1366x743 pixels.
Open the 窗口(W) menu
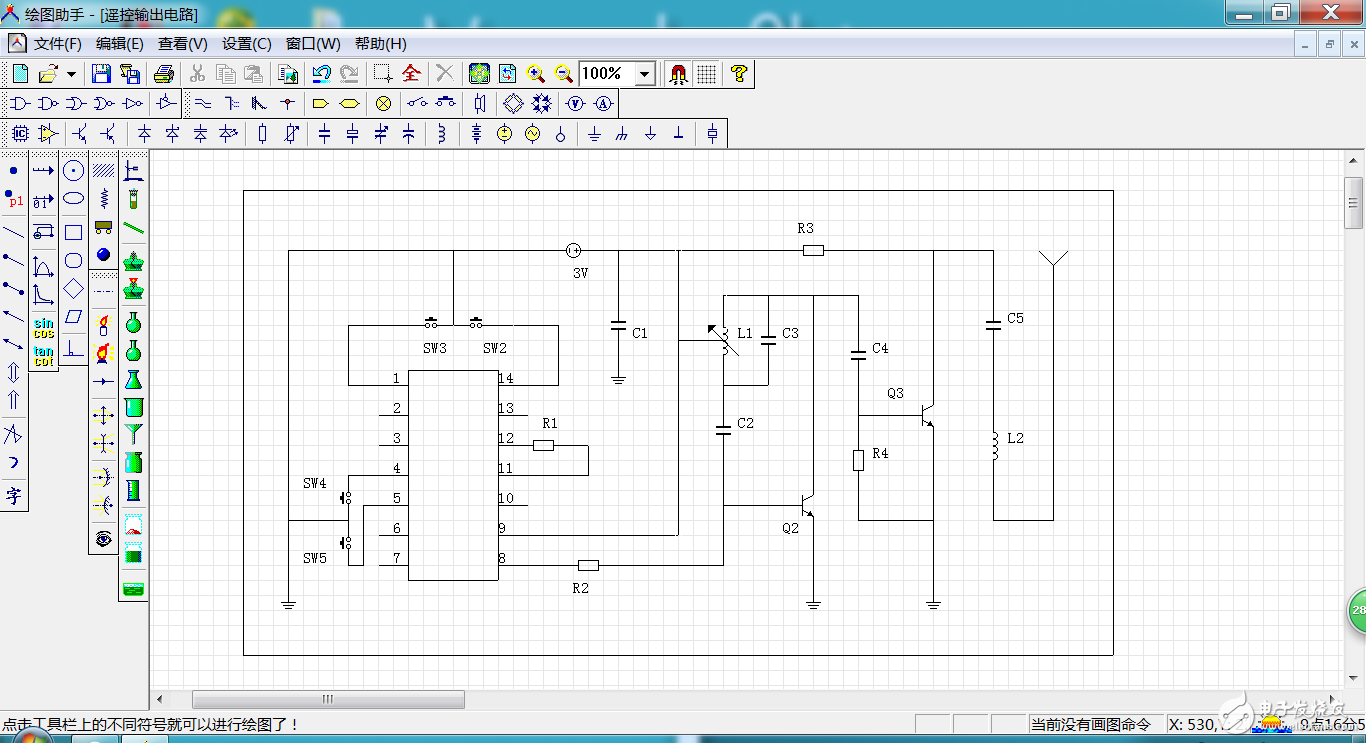[x=313, y=44]
